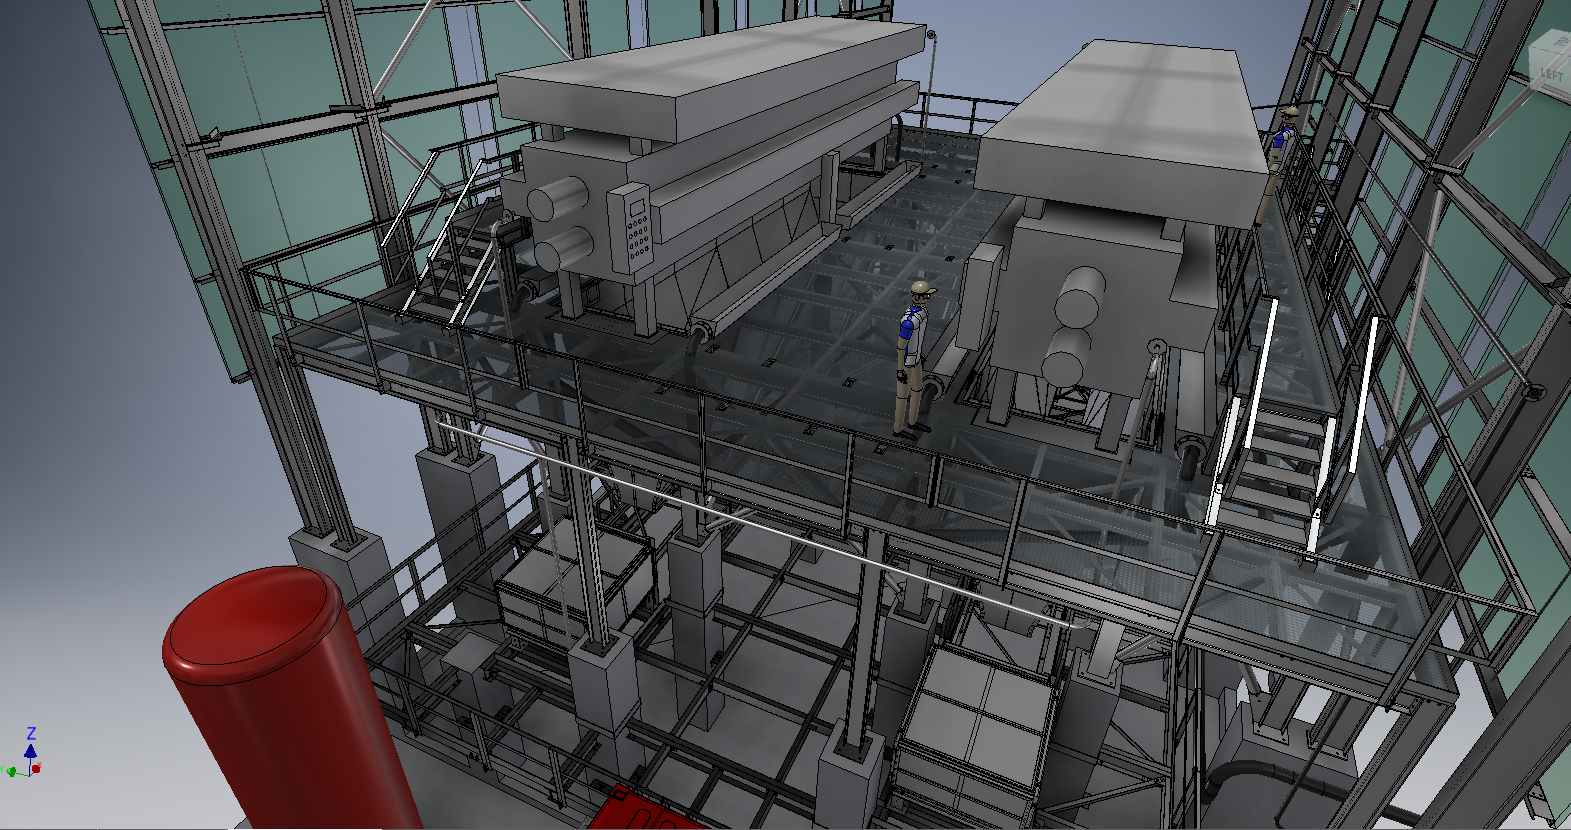The image size is (1571, 830).
Task: Click the display screen on the control panel
Action: coord(637,208)
